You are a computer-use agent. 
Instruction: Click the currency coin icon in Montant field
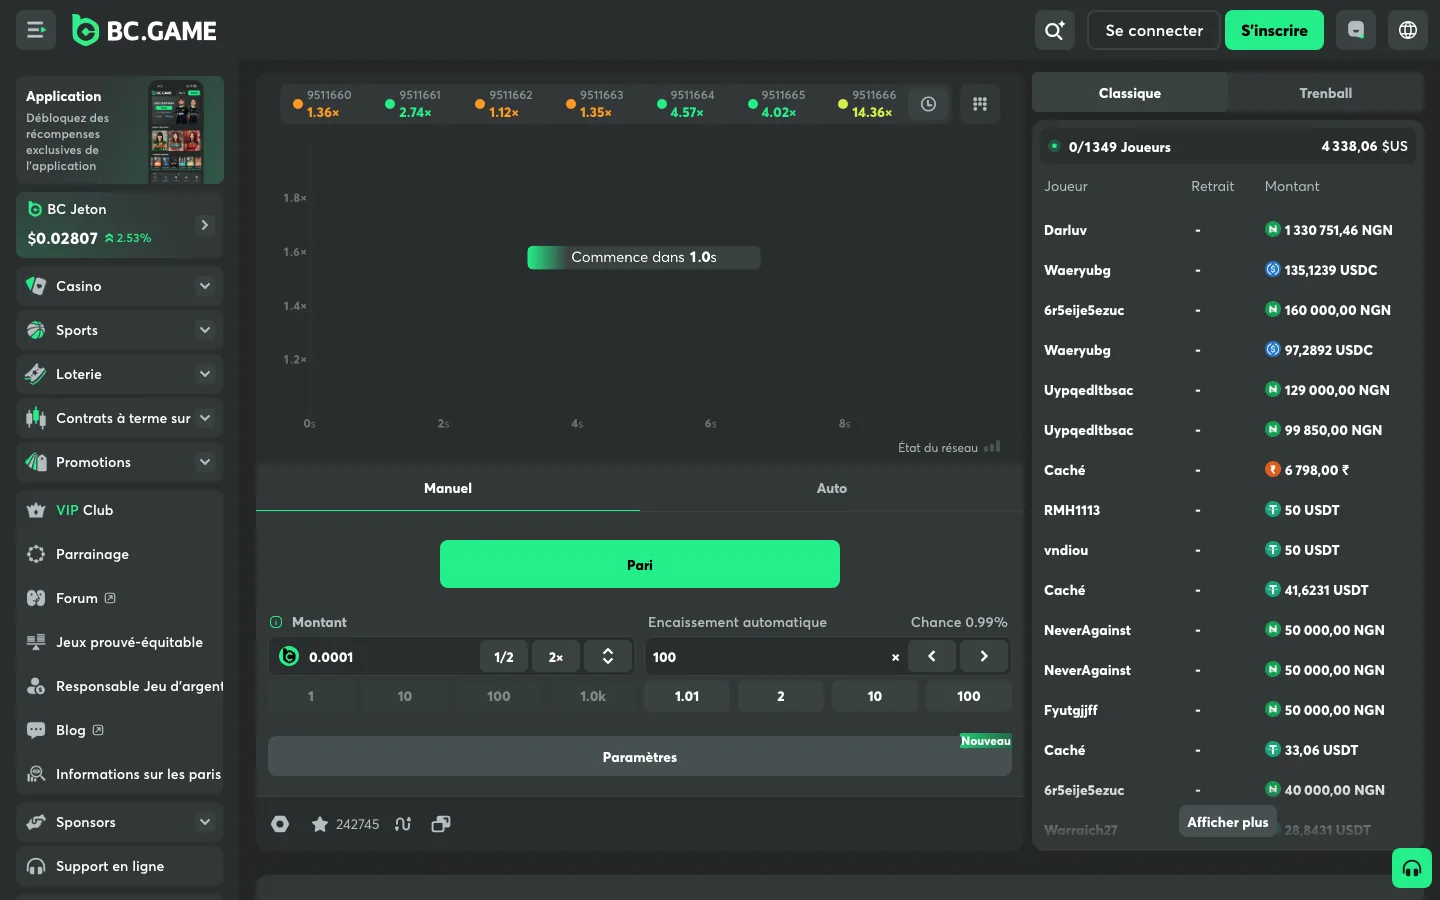pos(289,656)
